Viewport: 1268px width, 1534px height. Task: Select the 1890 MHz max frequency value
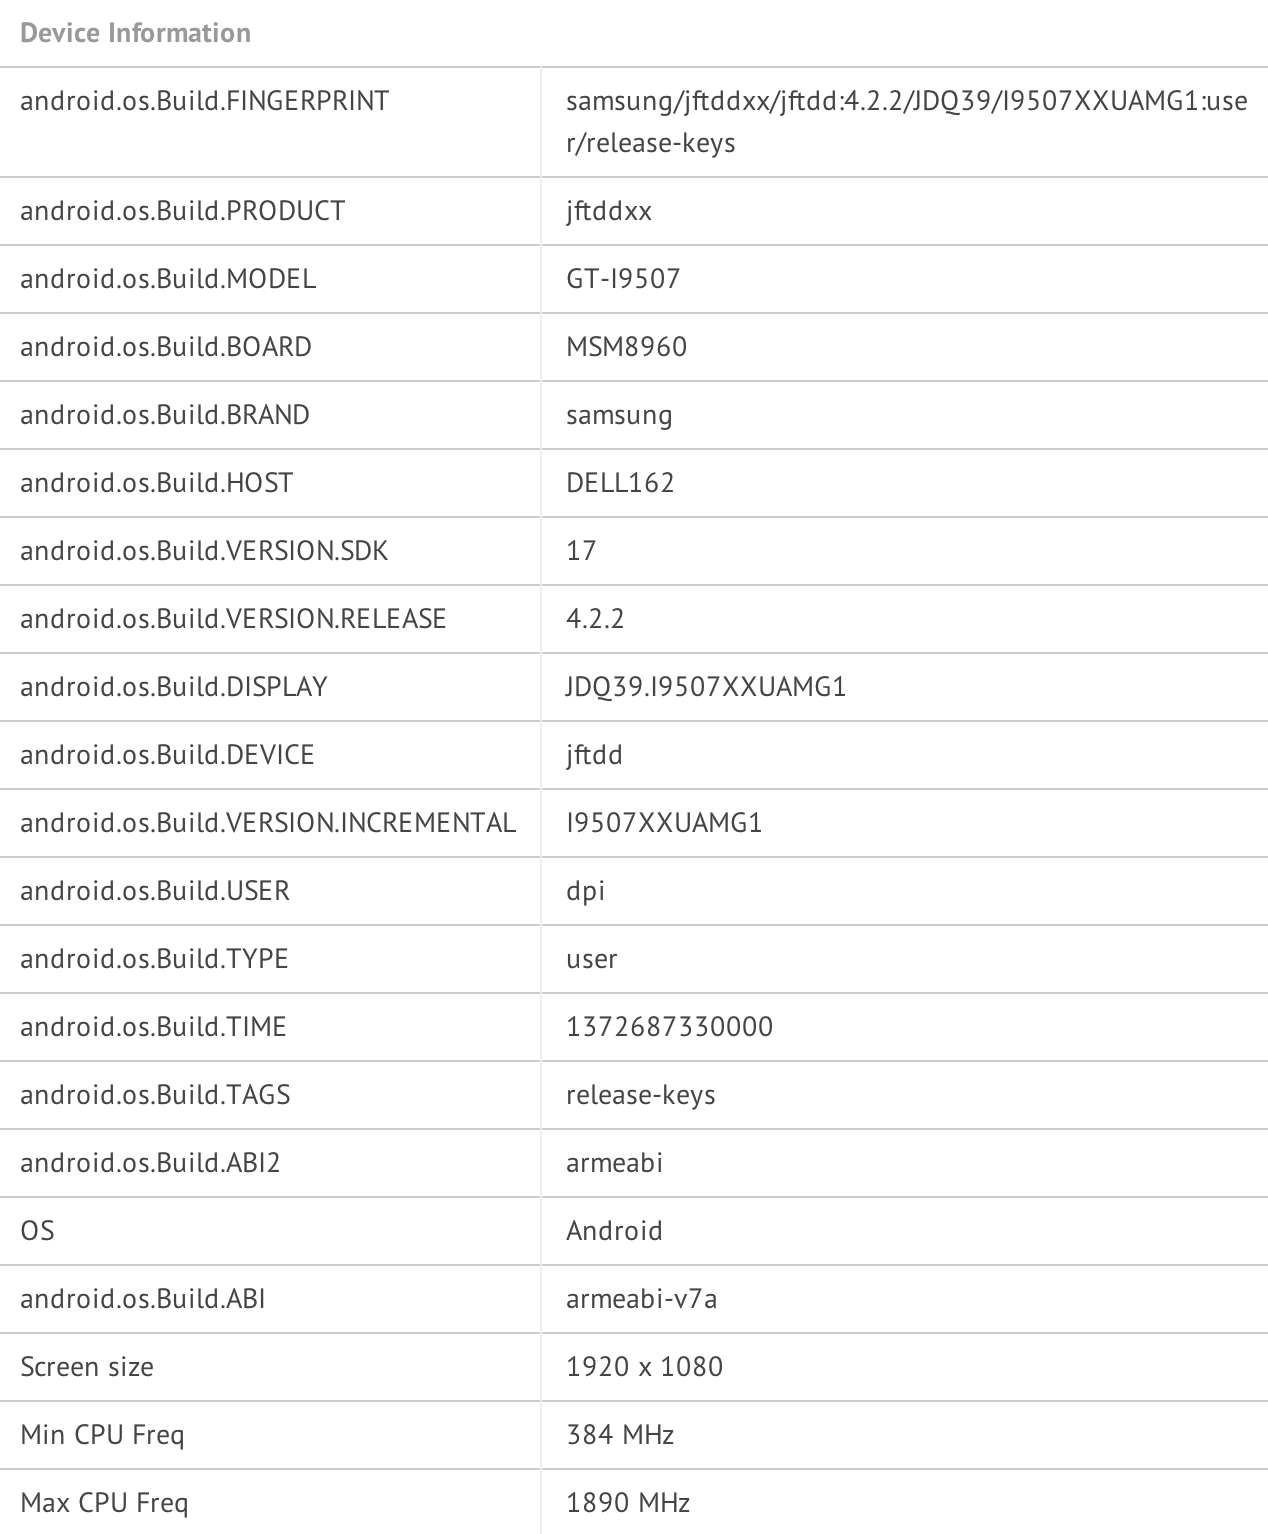(628, 1503)
